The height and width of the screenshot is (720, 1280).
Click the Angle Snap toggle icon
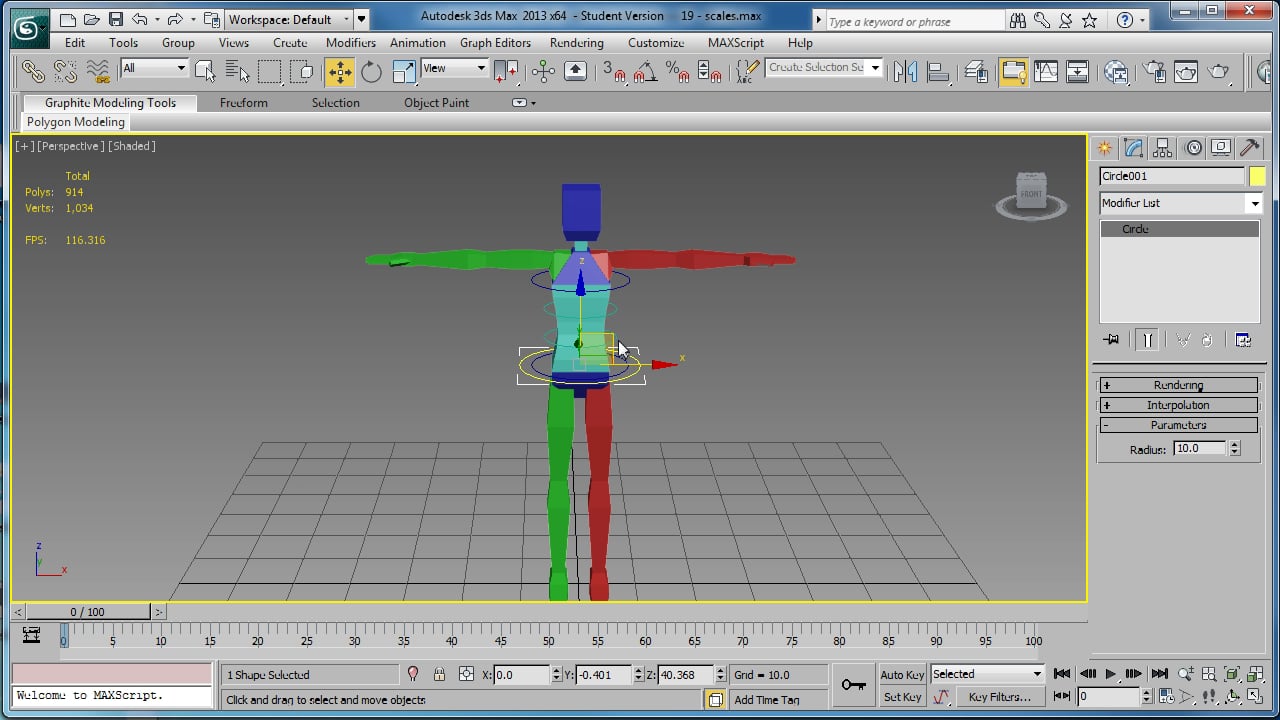click(x=645, y=71)
